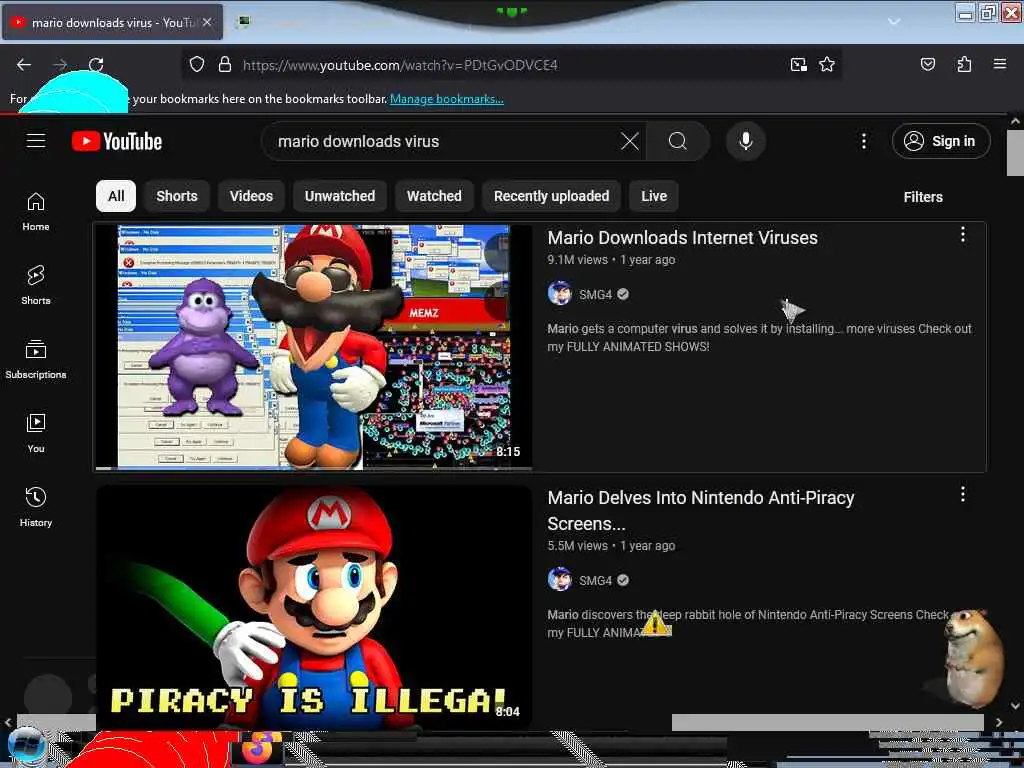Open History in the sidebar
The height and width of the screenshot is (768, 1024).
(x=36, y=507)
